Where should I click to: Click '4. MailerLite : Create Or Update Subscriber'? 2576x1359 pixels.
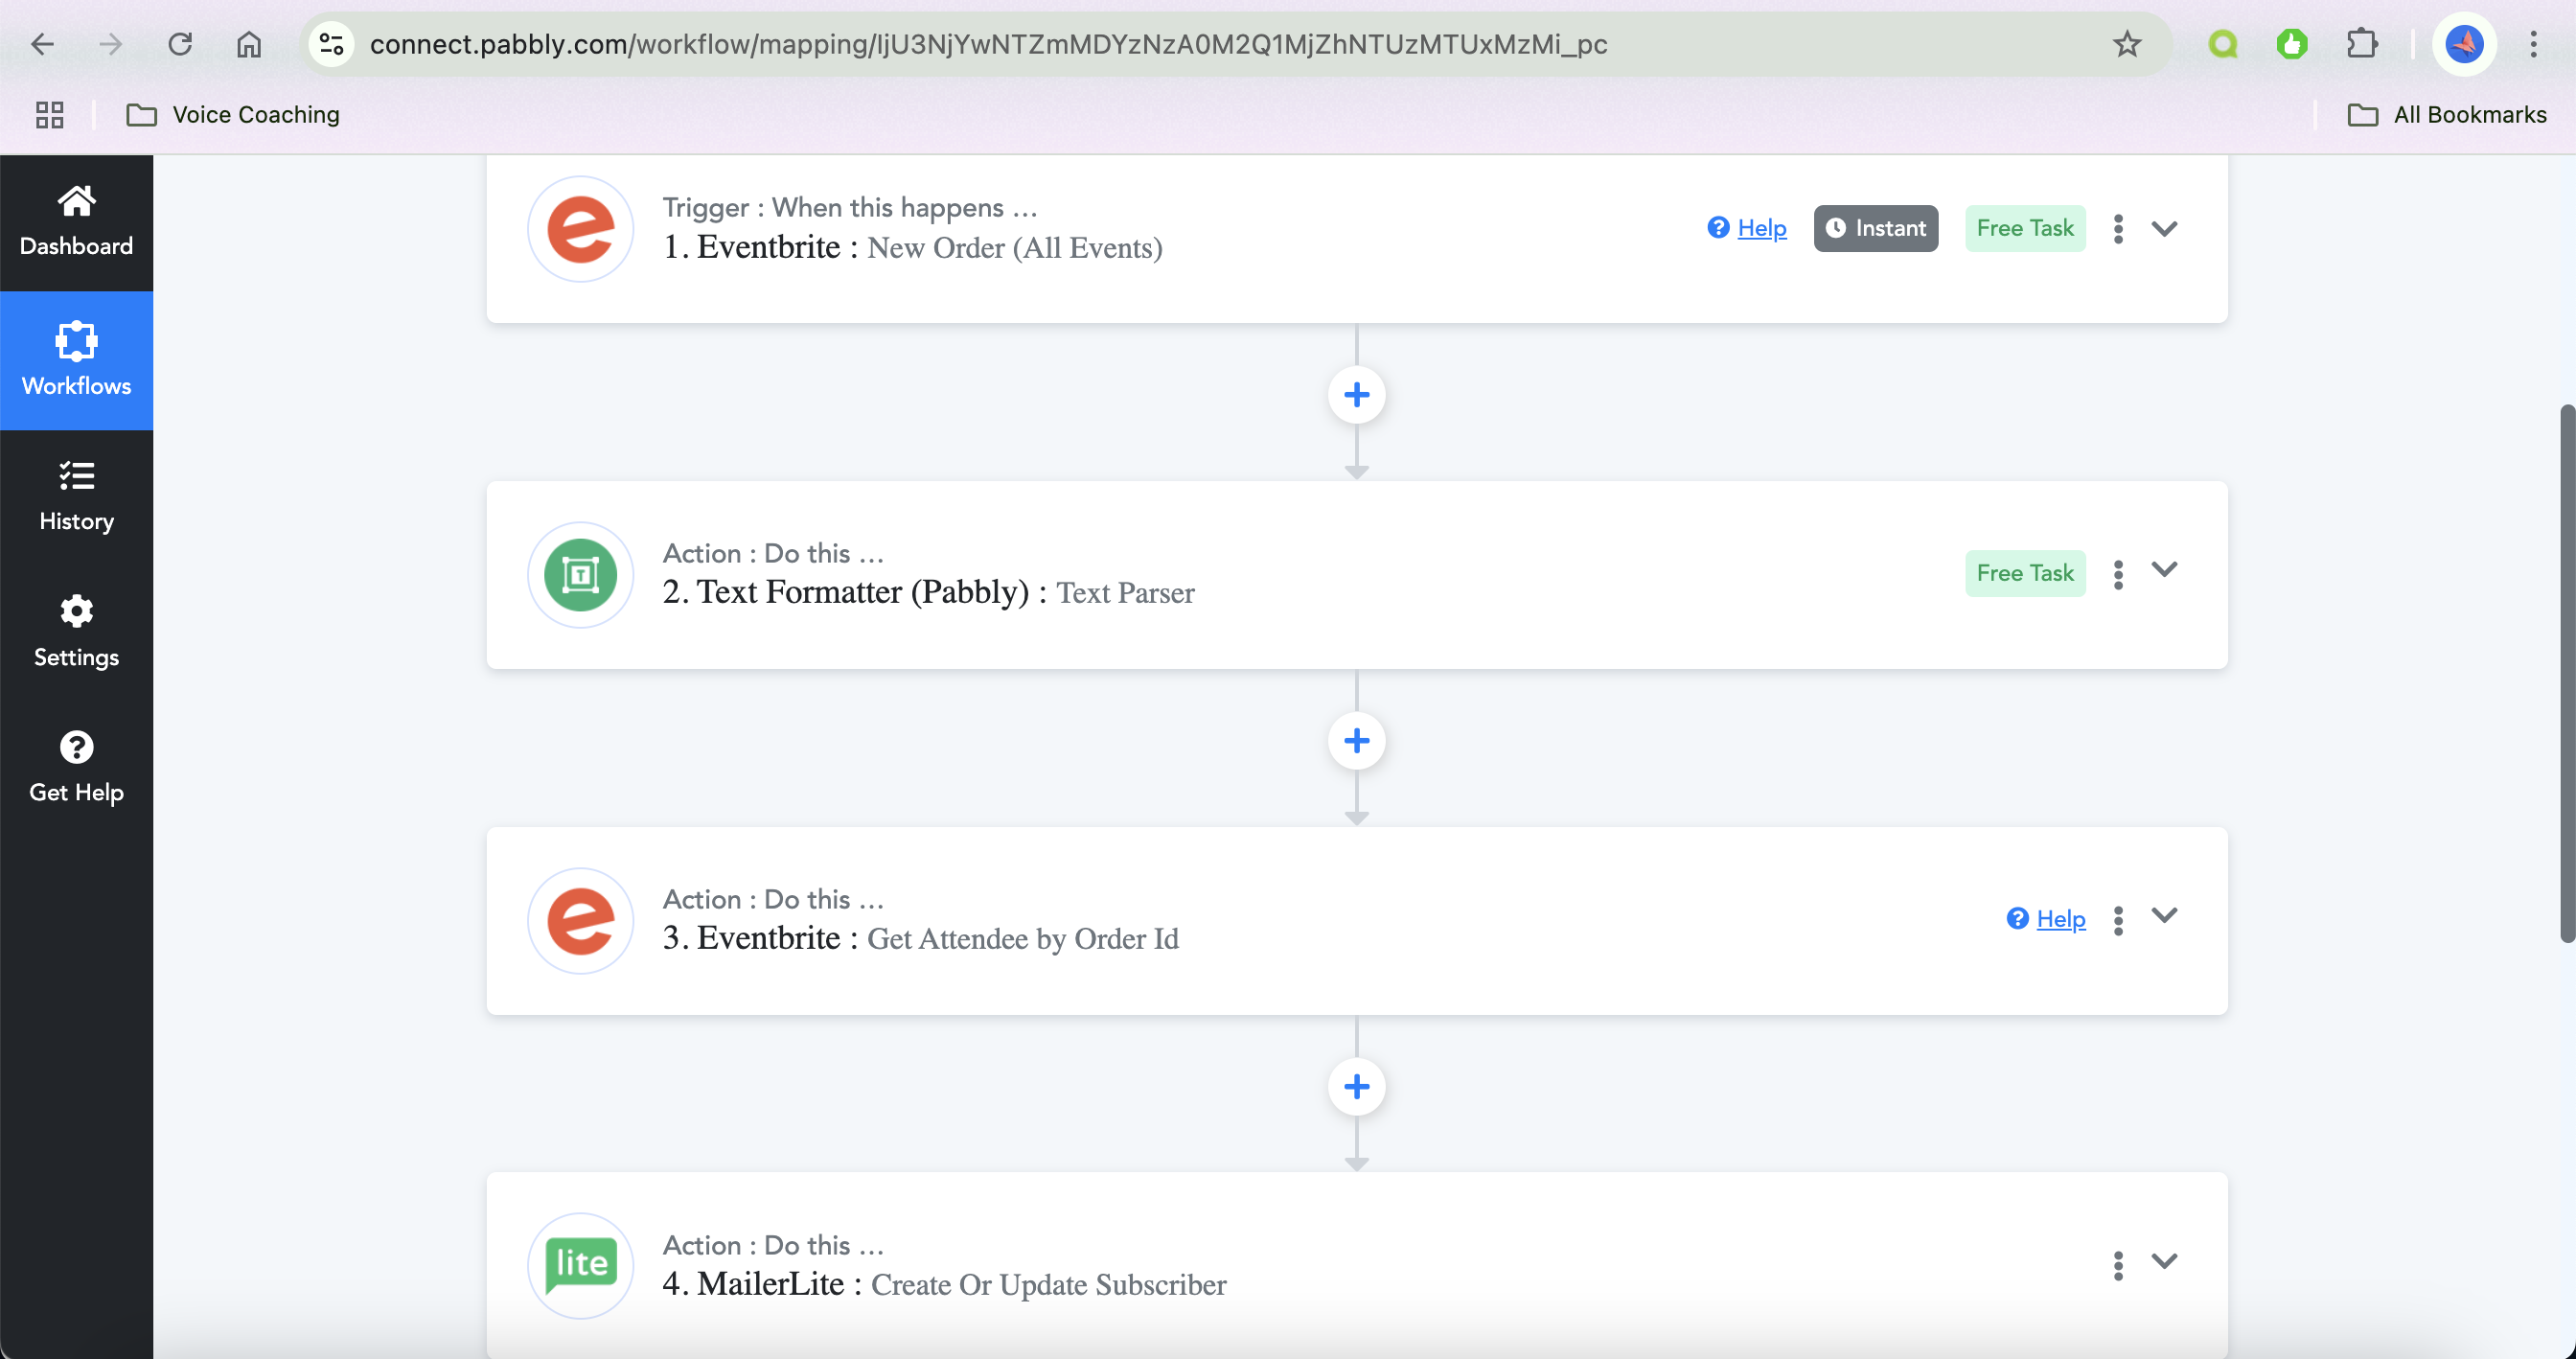(944, 1284)
